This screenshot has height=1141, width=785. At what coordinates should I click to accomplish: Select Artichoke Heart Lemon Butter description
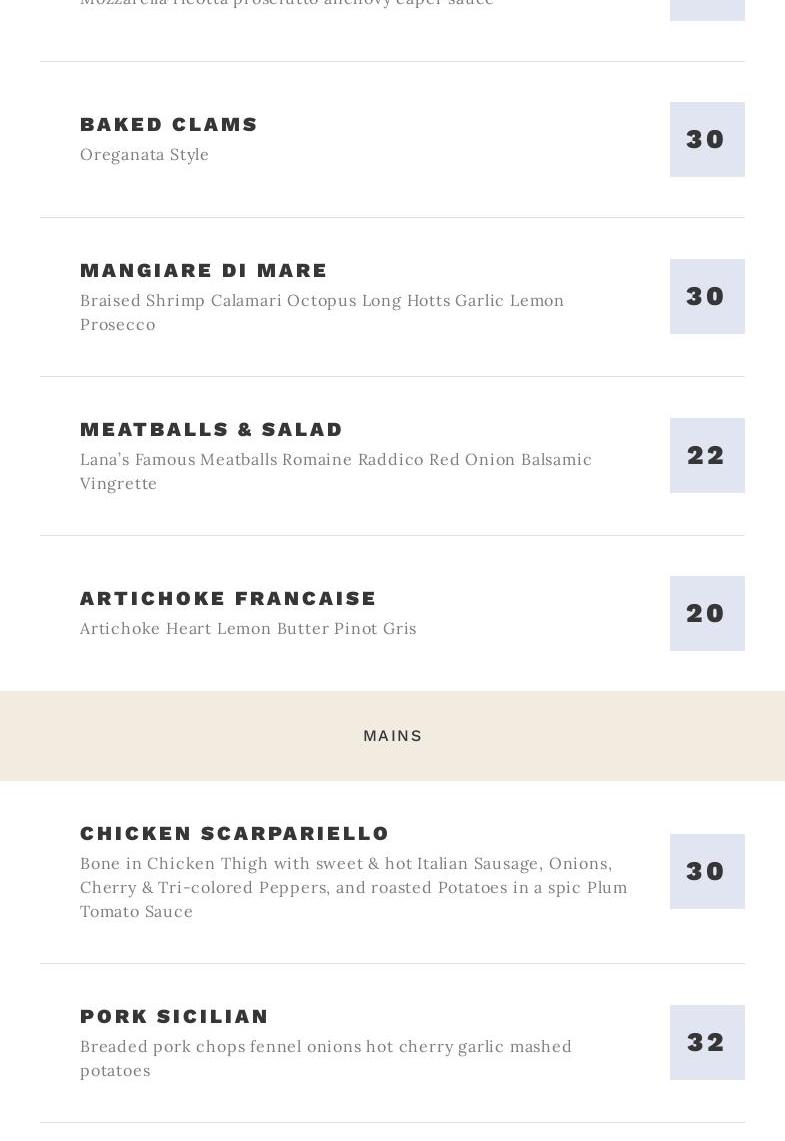248,629
